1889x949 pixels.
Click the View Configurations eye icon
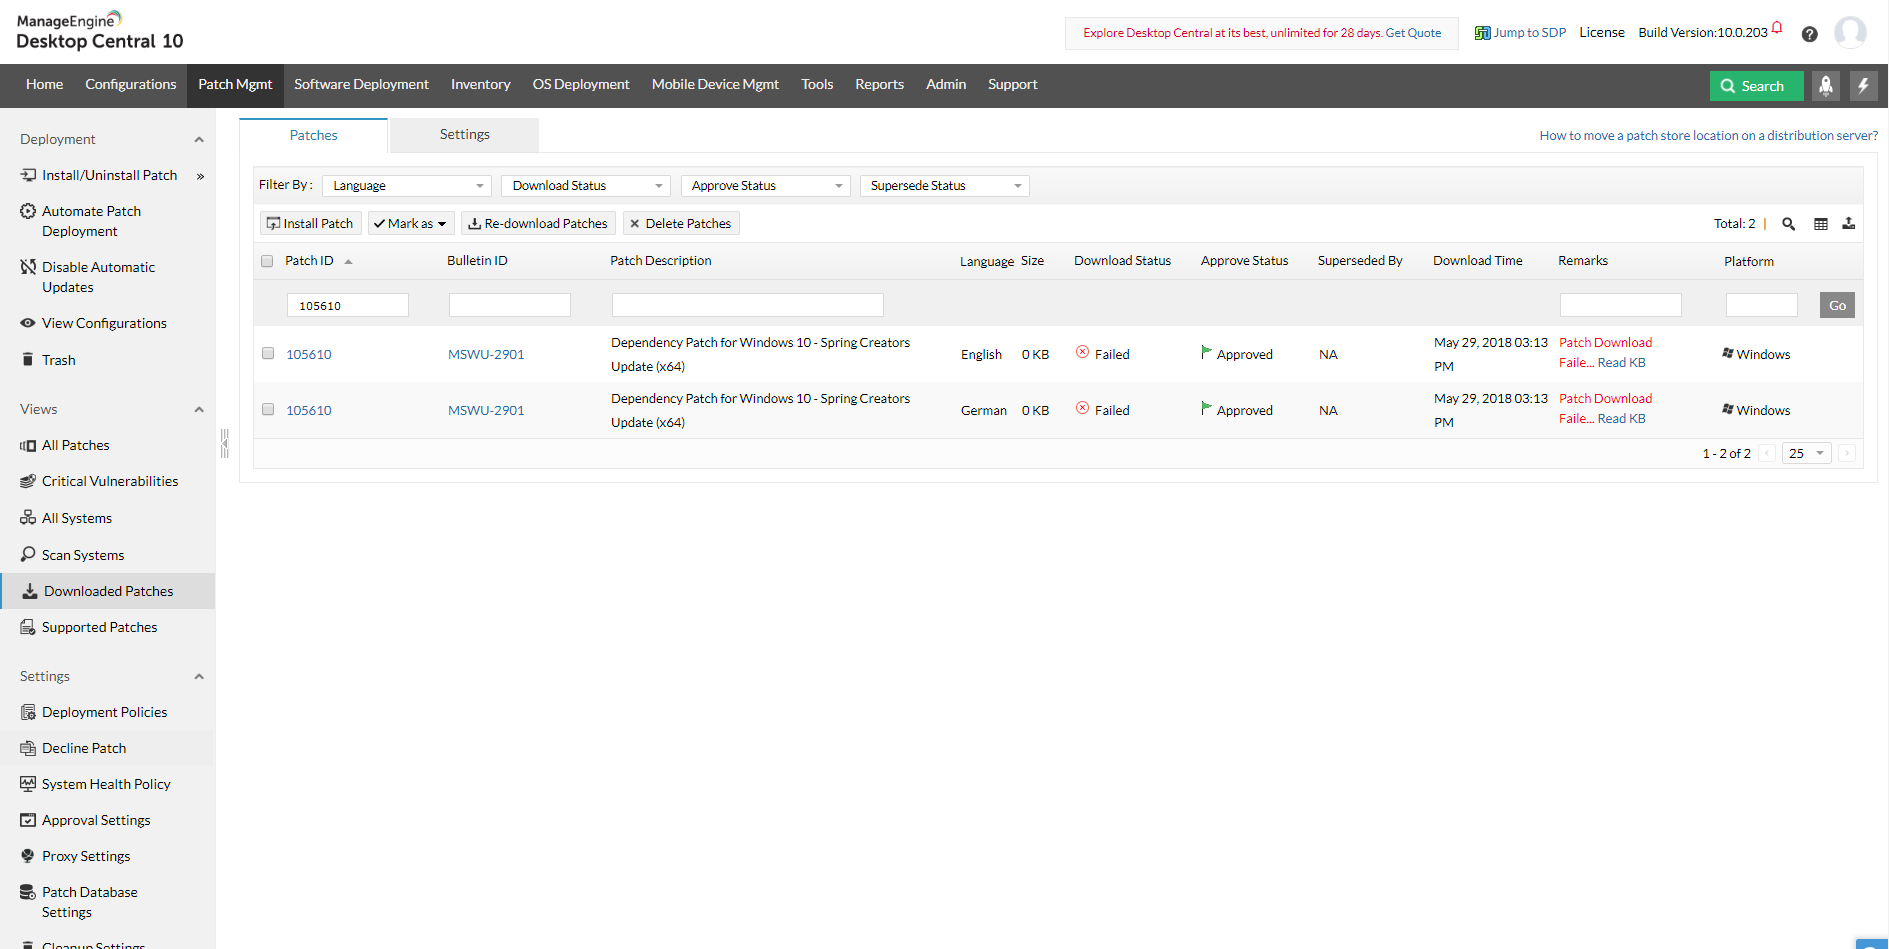(x=28, y=323)
